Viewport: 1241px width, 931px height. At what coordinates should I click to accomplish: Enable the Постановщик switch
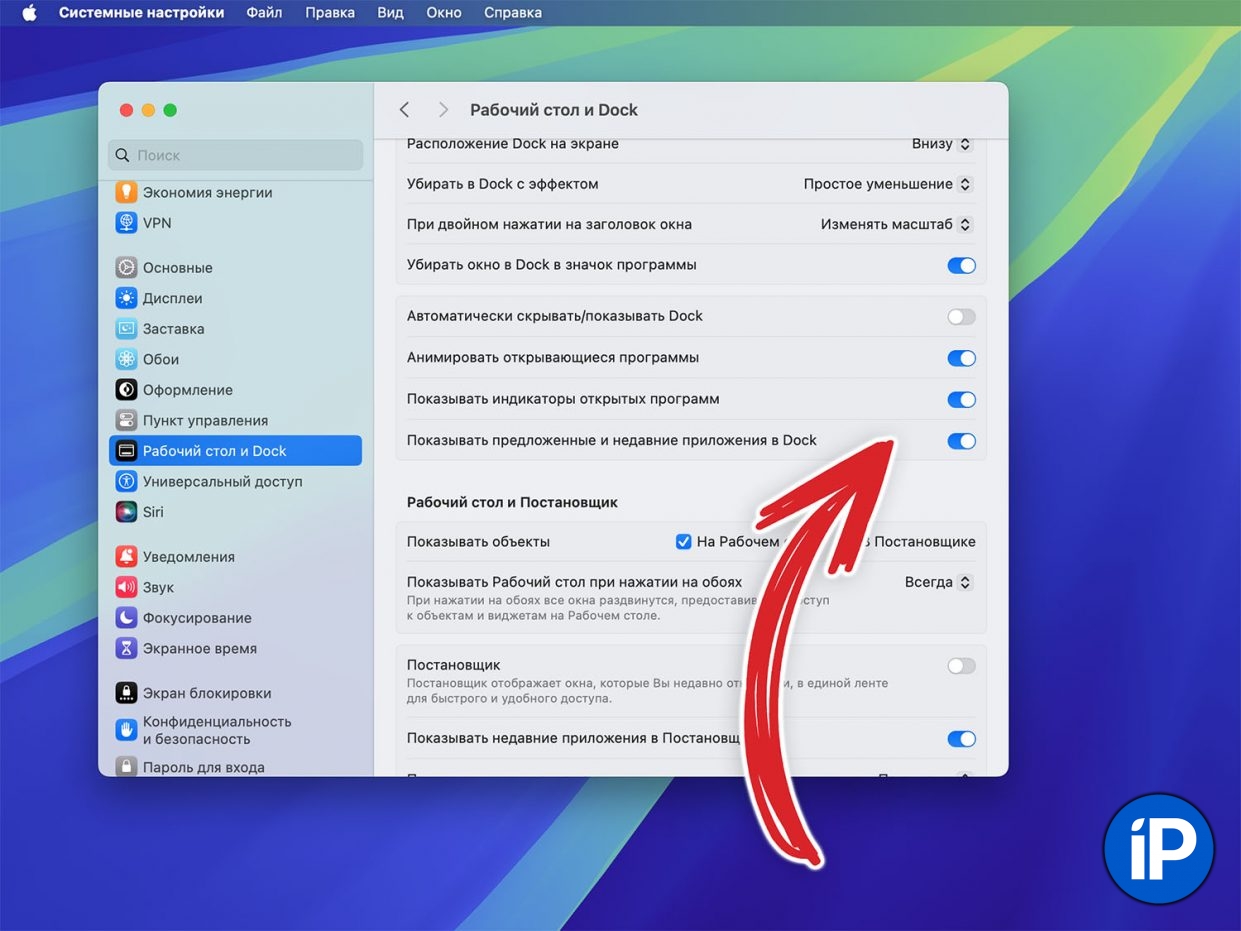[x=961, y=666]
